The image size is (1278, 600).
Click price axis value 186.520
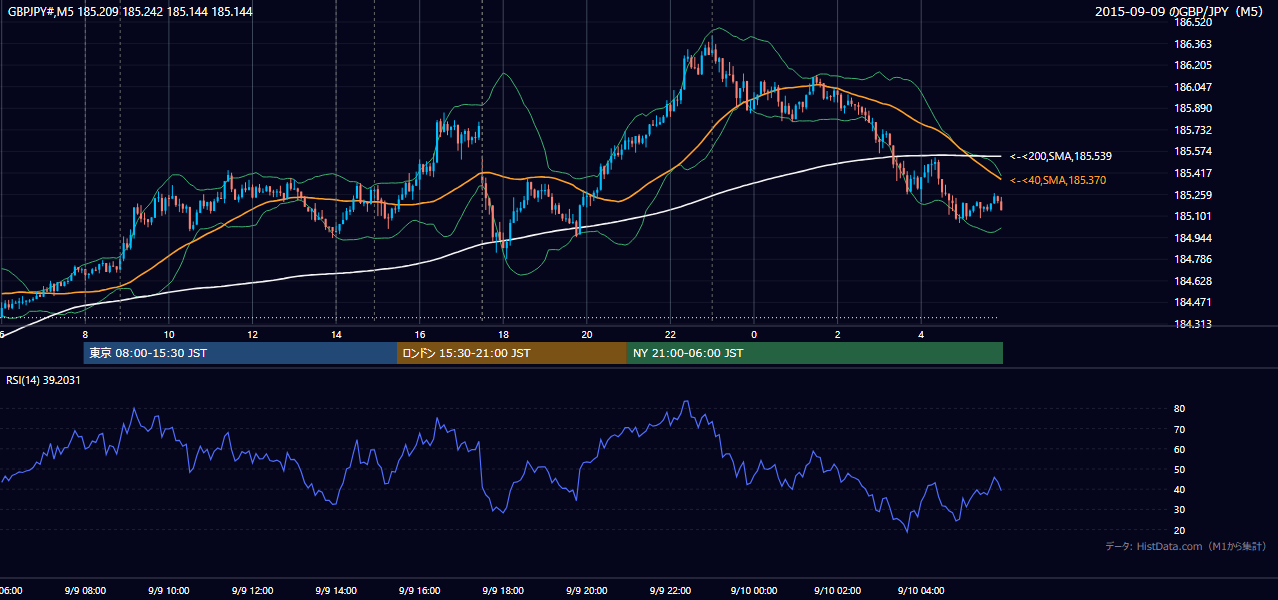[1193, 22]
